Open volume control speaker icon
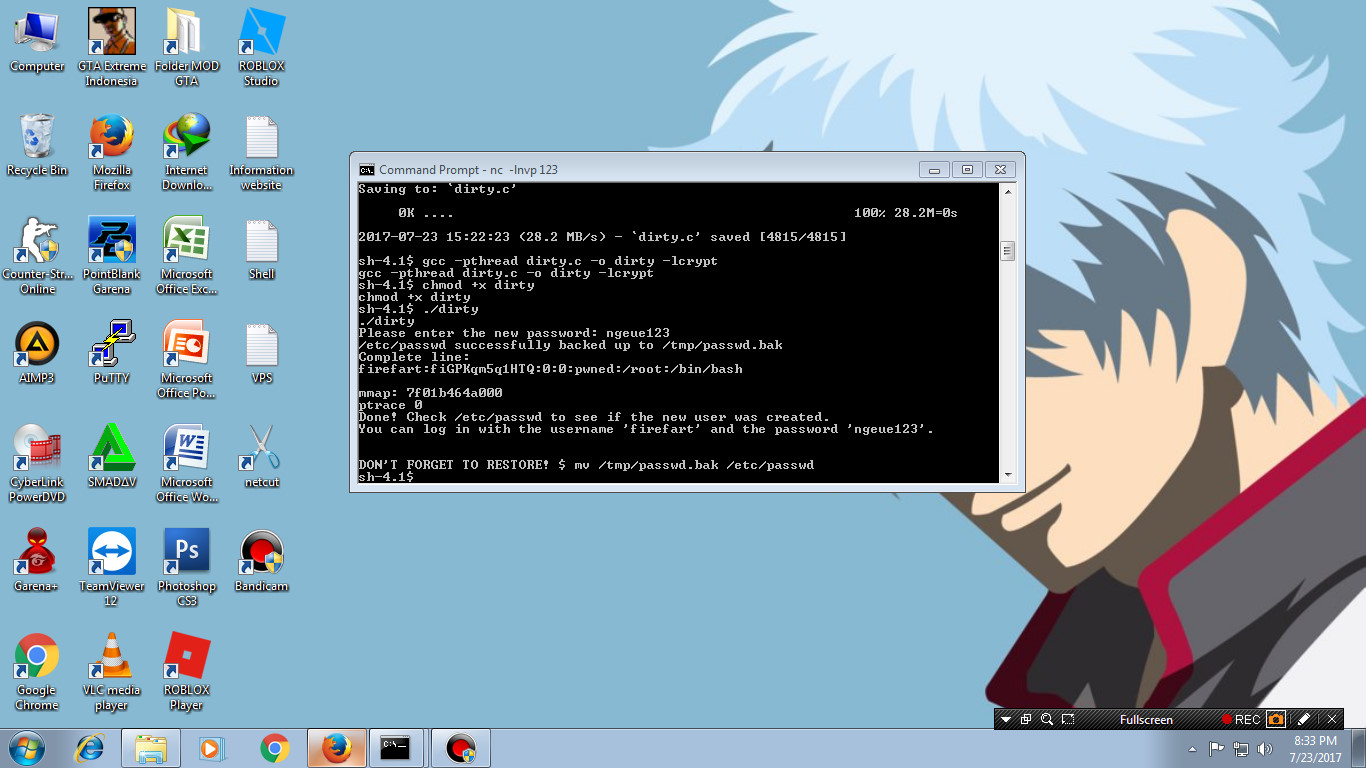1366x768 pixels. click(x=1265, y=748)
